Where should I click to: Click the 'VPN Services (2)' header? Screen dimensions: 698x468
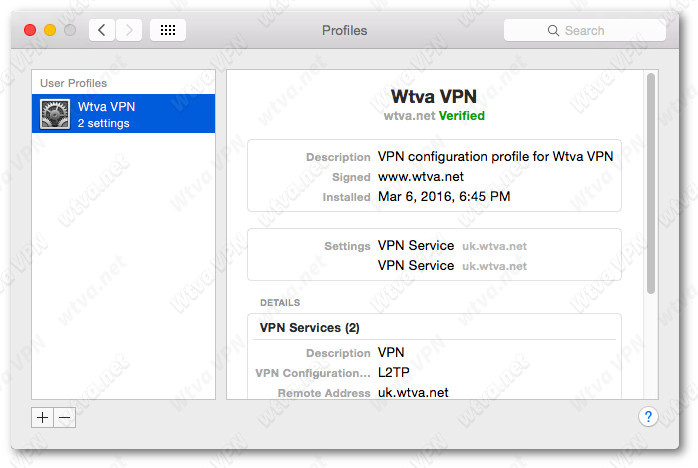(310, 328)
